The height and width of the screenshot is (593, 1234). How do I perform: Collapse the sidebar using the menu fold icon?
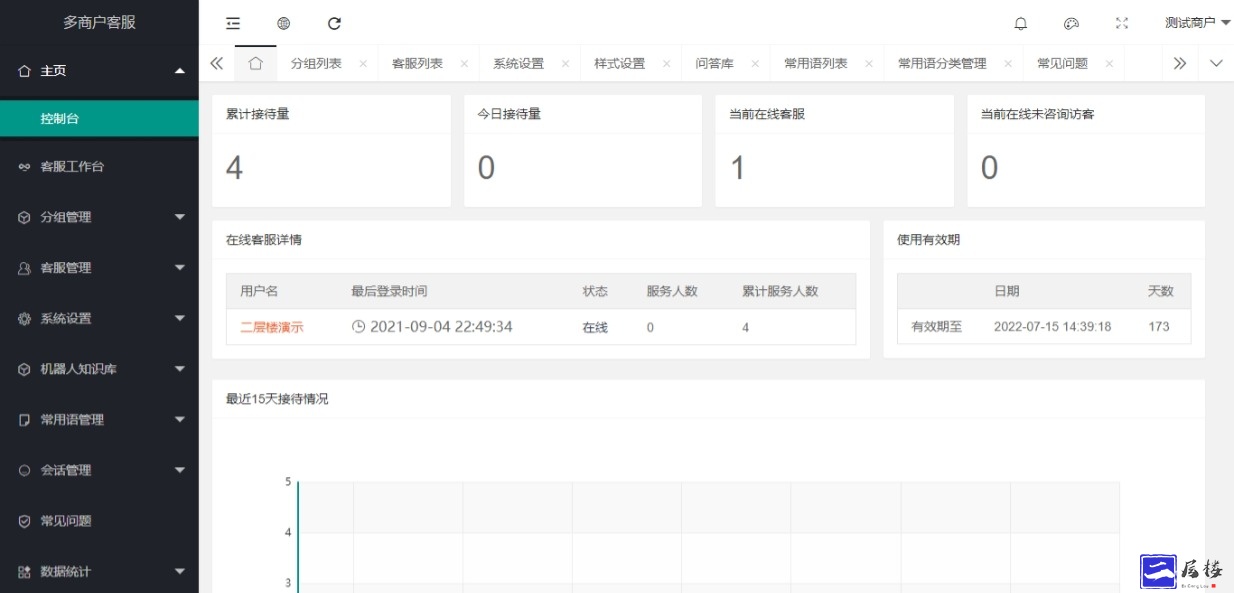(233, 23)
